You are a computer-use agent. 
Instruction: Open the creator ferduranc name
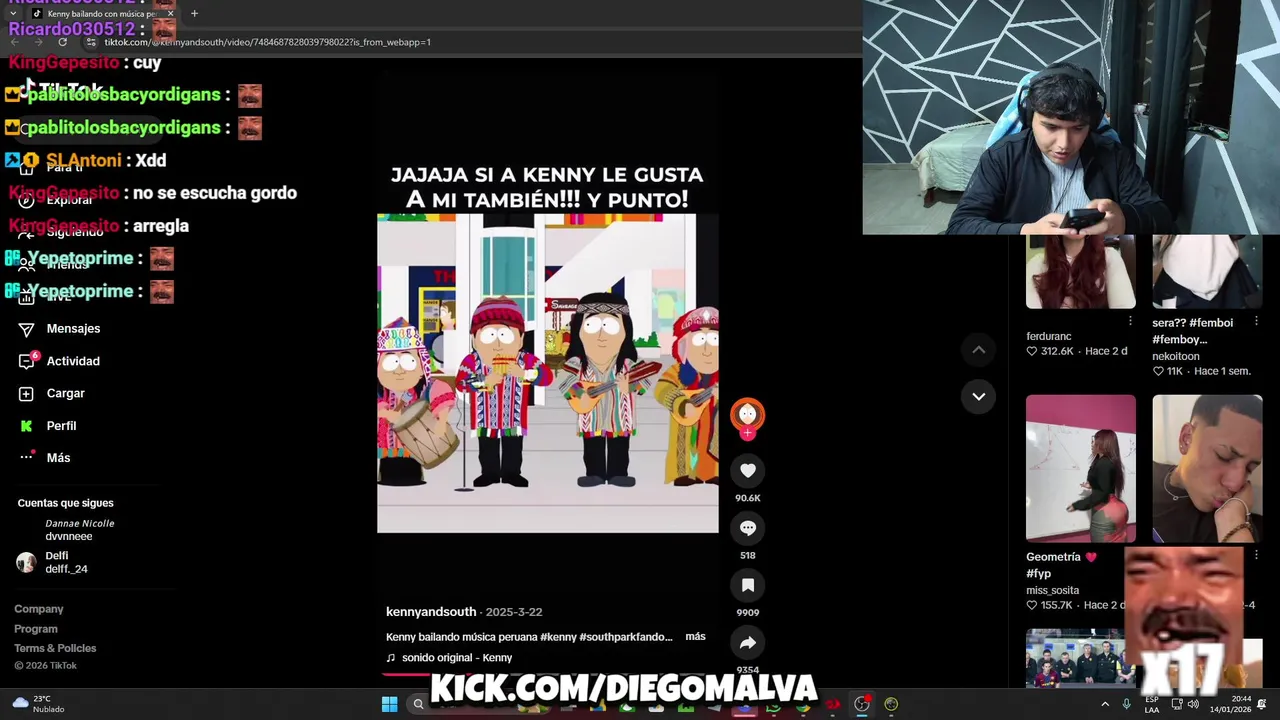pyautogui.click(x=1048, y=337)
